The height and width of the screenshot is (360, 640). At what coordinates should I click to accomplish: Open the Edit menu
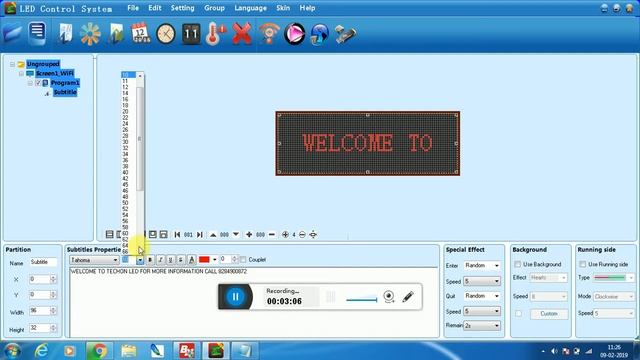click(x=155, y=8)
